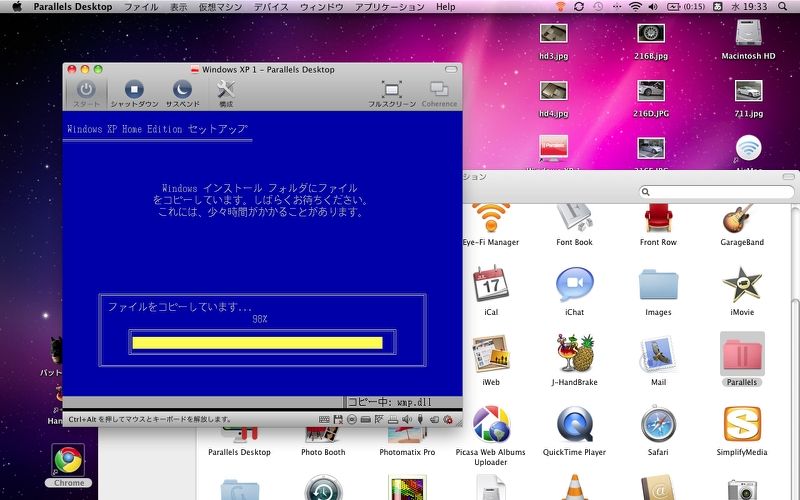Click the Coherence toolbar icon

point(439,89)
